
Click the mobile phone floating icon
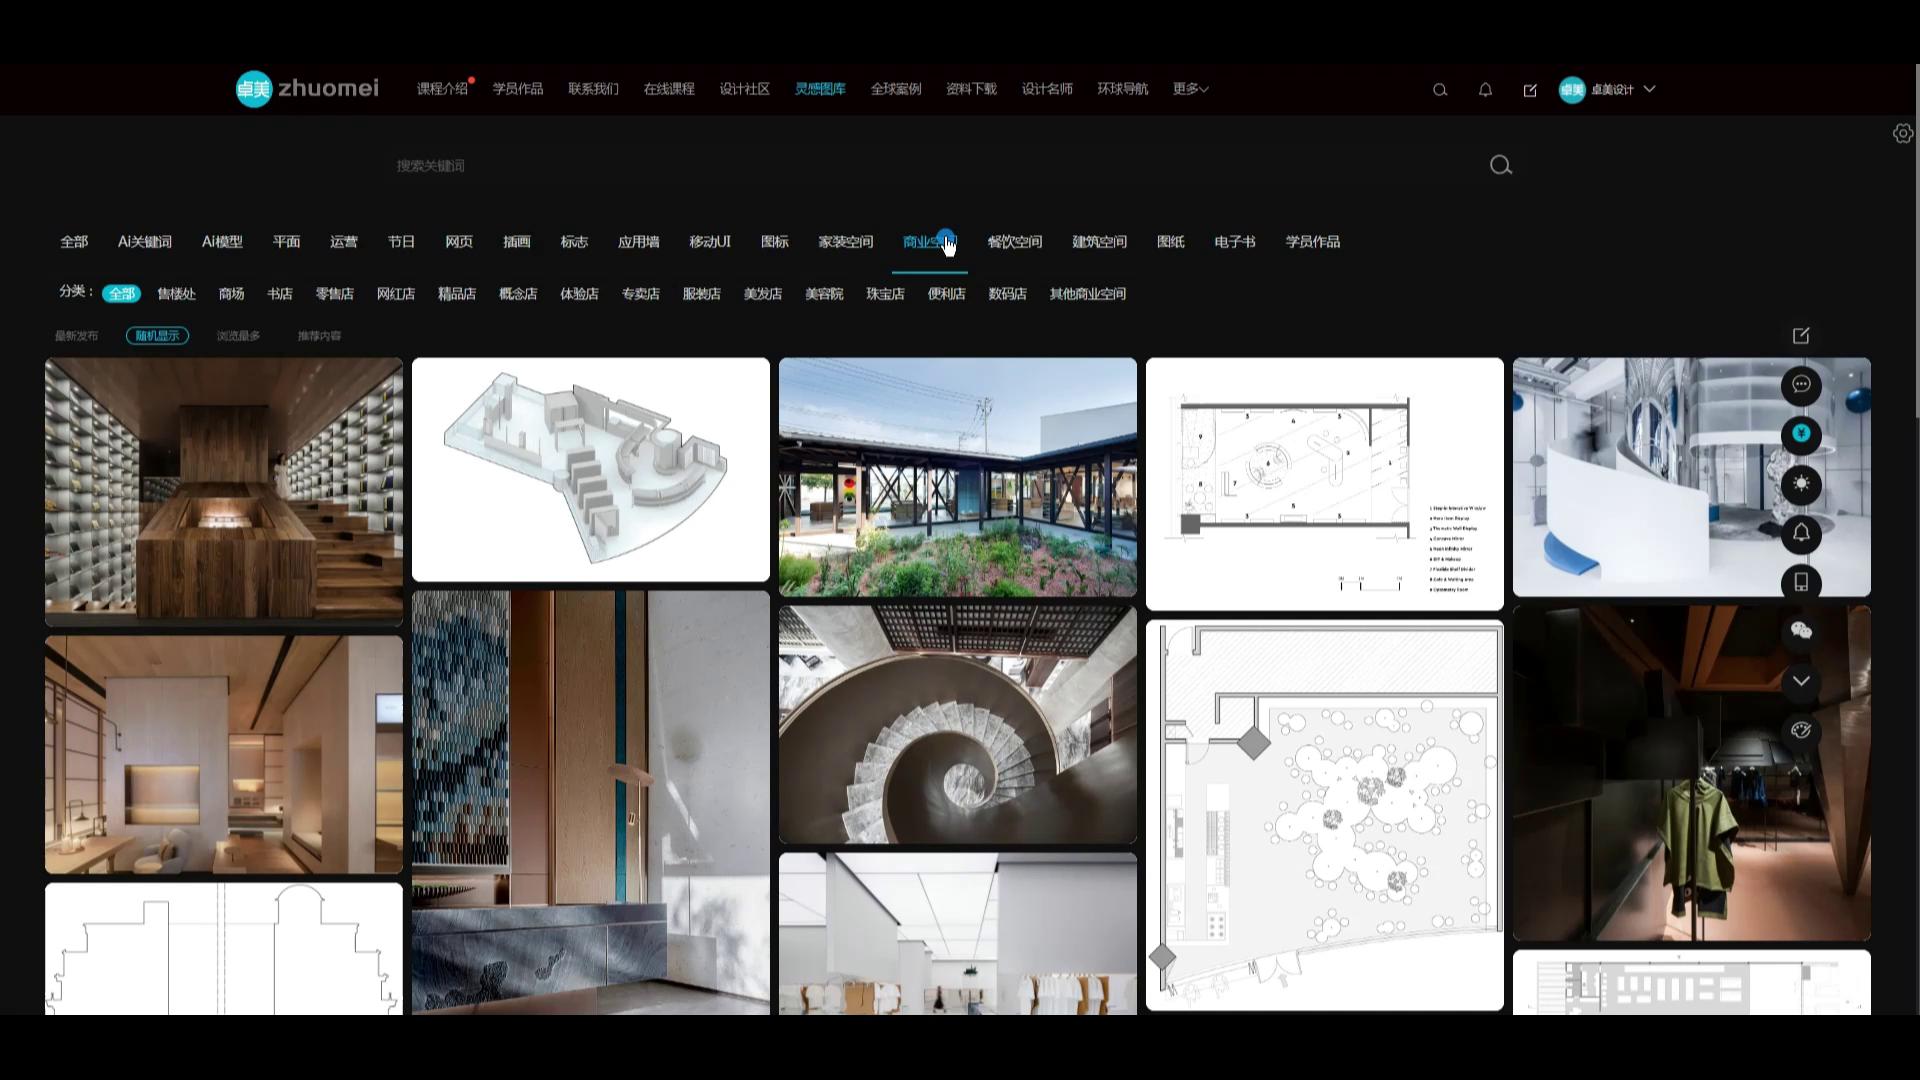[1801, 582]
